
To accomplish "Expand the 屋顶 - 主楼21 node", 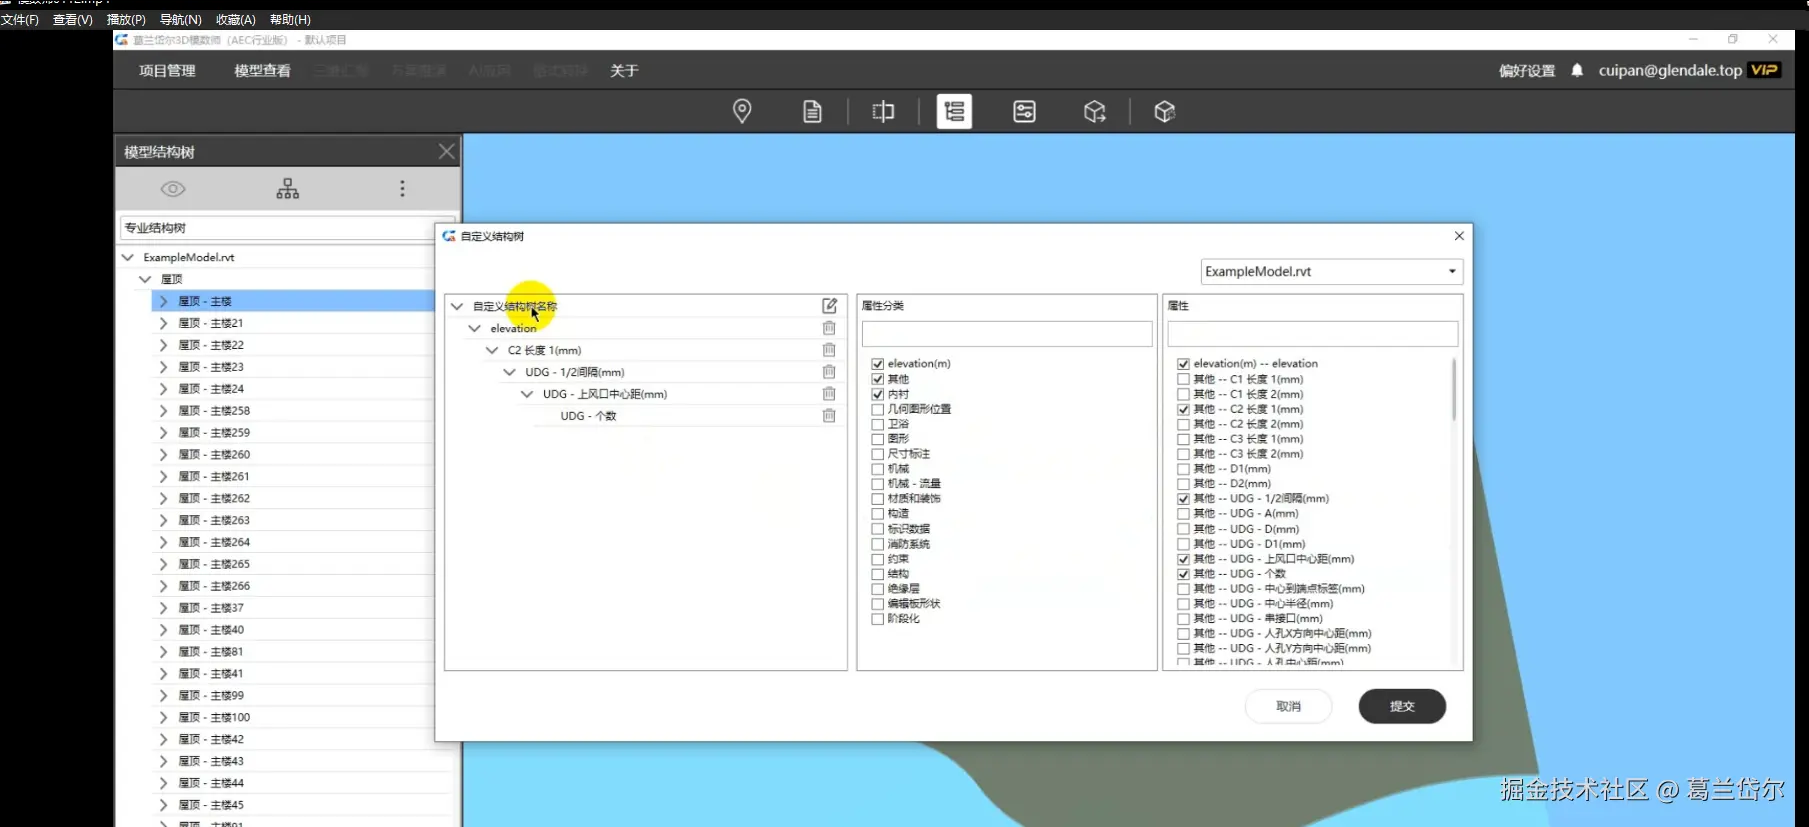I will click(x=163, y=323).
